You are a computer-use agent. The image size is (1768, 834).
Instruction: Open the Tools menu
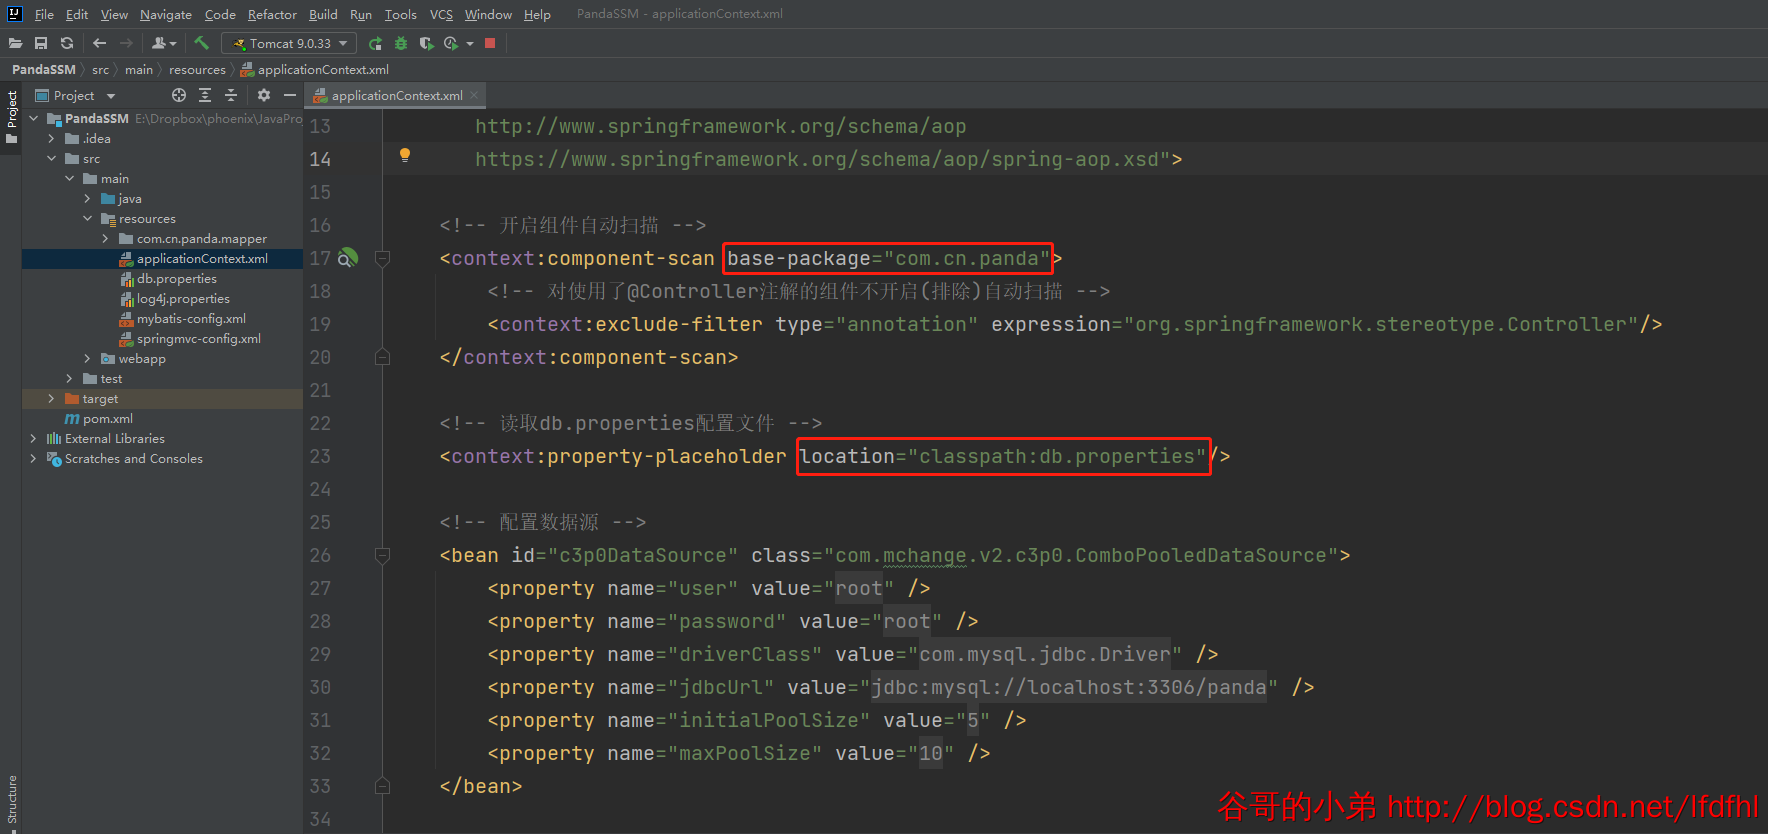(x=401, y=14)
